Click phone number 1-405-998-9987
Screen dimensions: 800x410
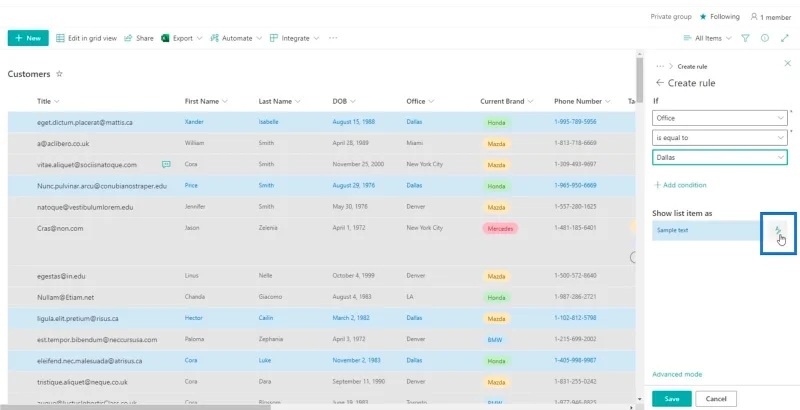[x=575, y=361]
